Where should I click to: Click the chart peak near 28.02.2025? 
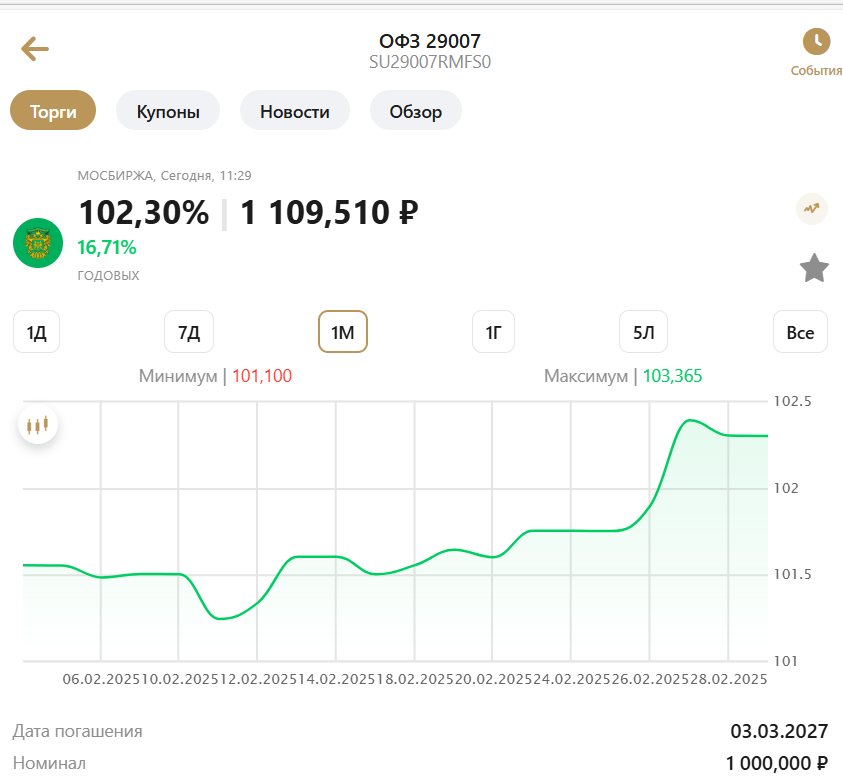690,420
